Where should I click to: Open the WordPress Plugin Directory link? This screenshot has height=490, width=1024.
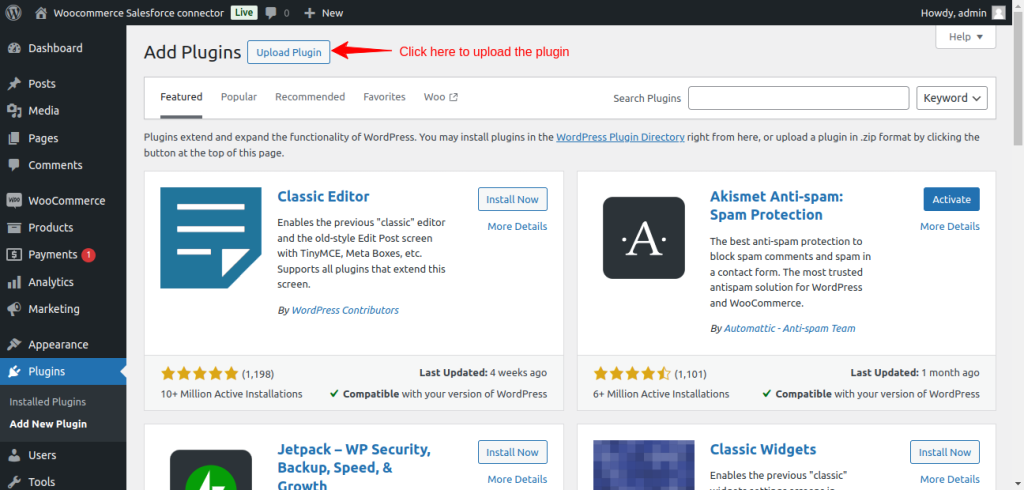point(620,137)
